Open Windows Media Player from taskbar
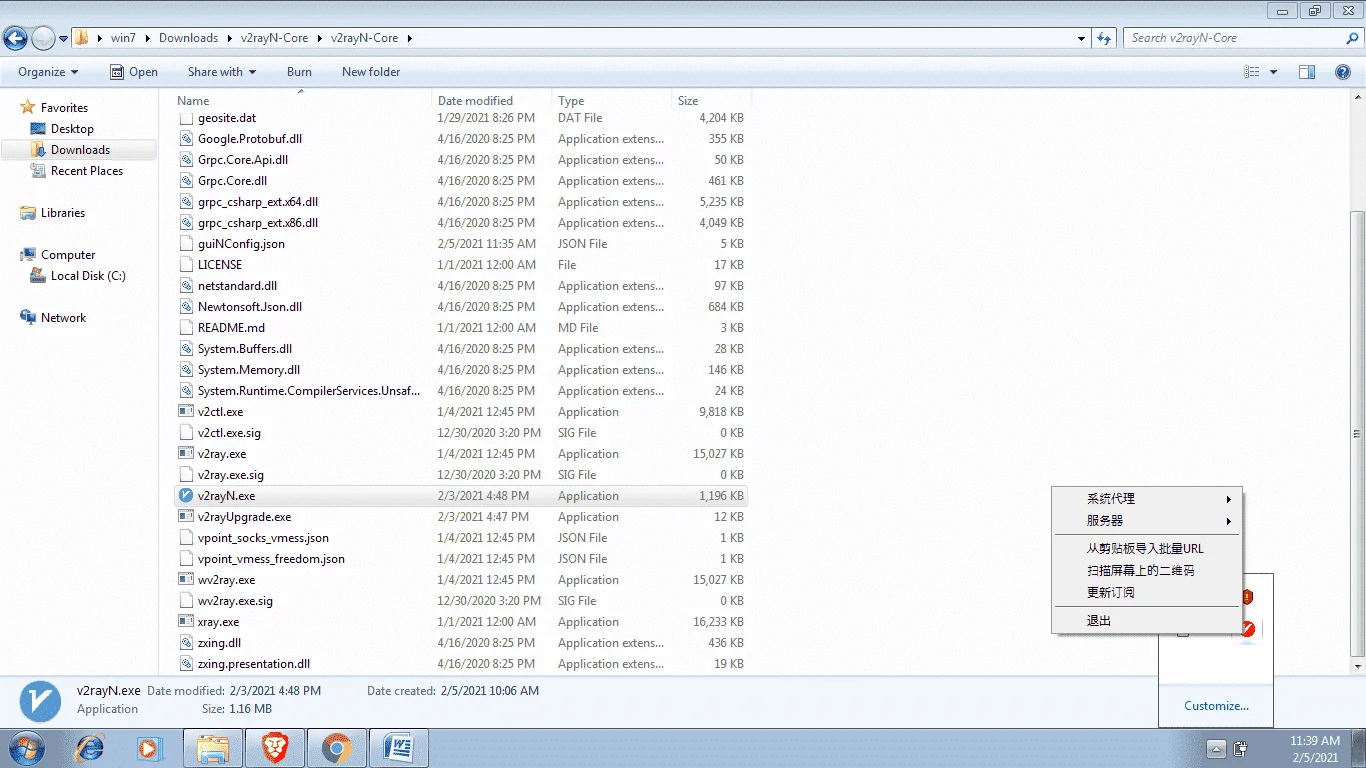Viewport: 1366px width, 768px height. pos(150,748)
